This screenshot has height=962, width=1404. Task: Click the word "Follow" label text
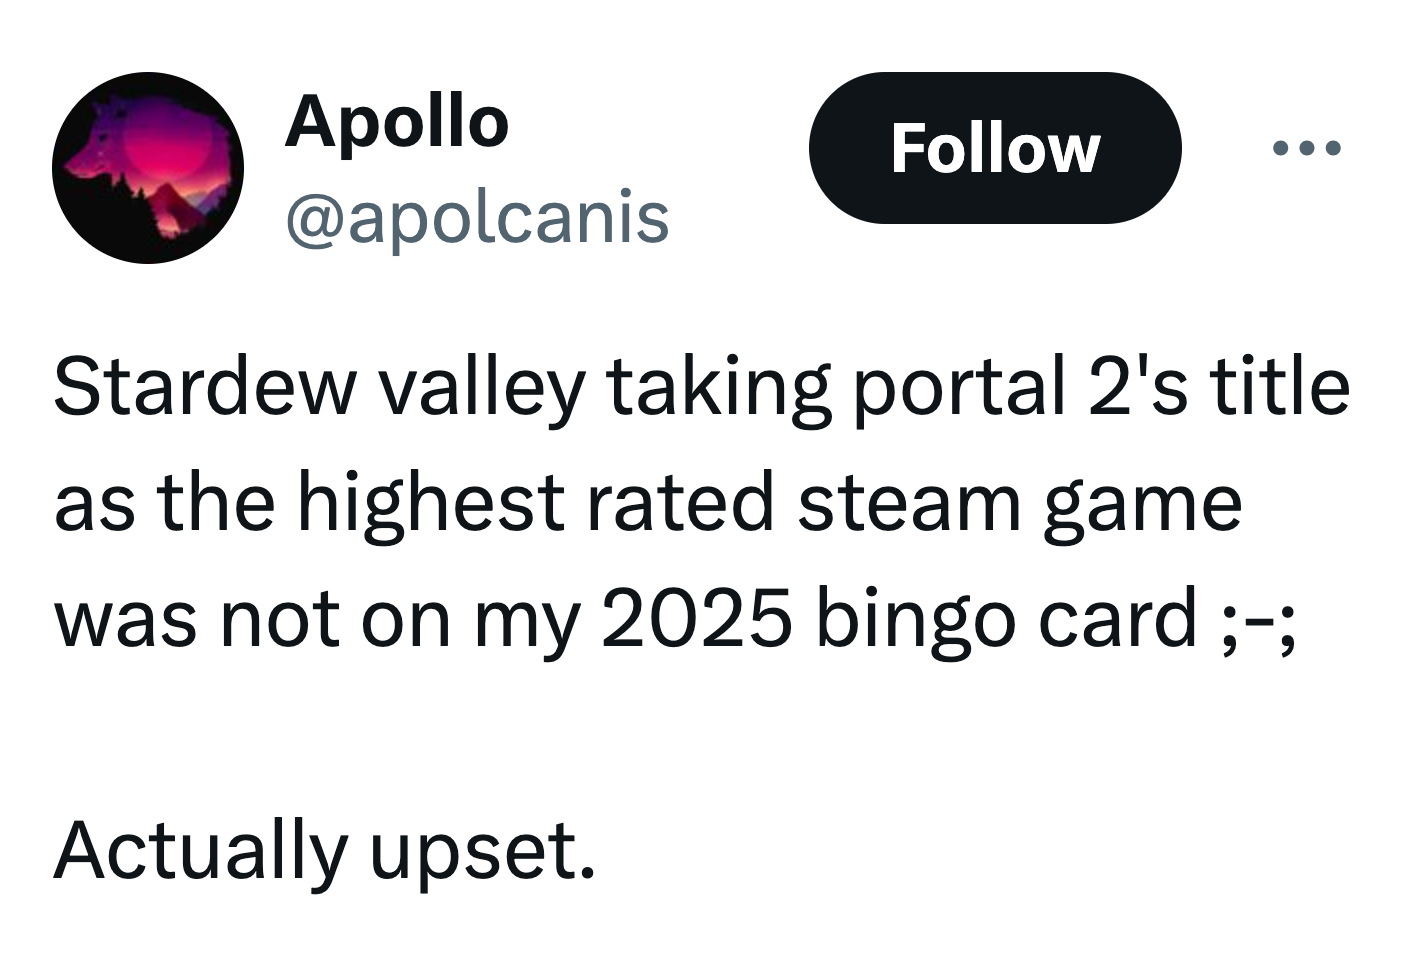click(x=995, y=149)
